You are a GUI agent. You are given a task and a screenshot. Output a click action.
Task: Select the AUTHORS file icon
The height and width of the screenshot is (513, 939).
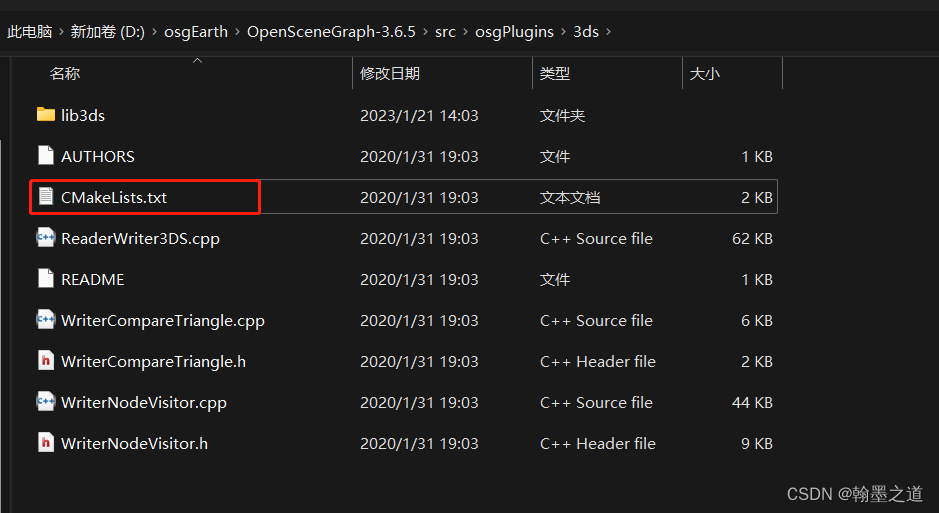(x=46, y=156)
